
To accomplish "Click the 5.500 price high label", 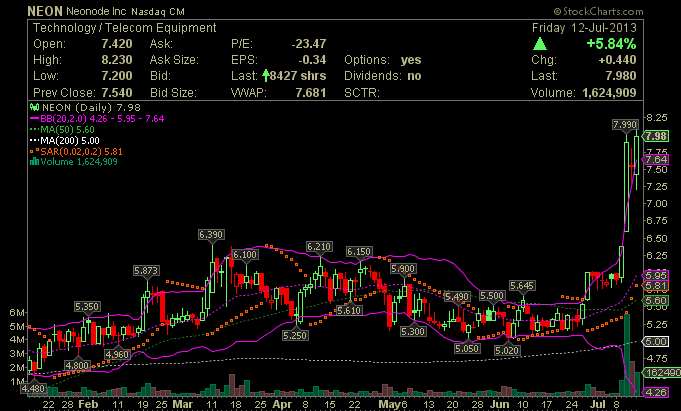I will 492,296.
